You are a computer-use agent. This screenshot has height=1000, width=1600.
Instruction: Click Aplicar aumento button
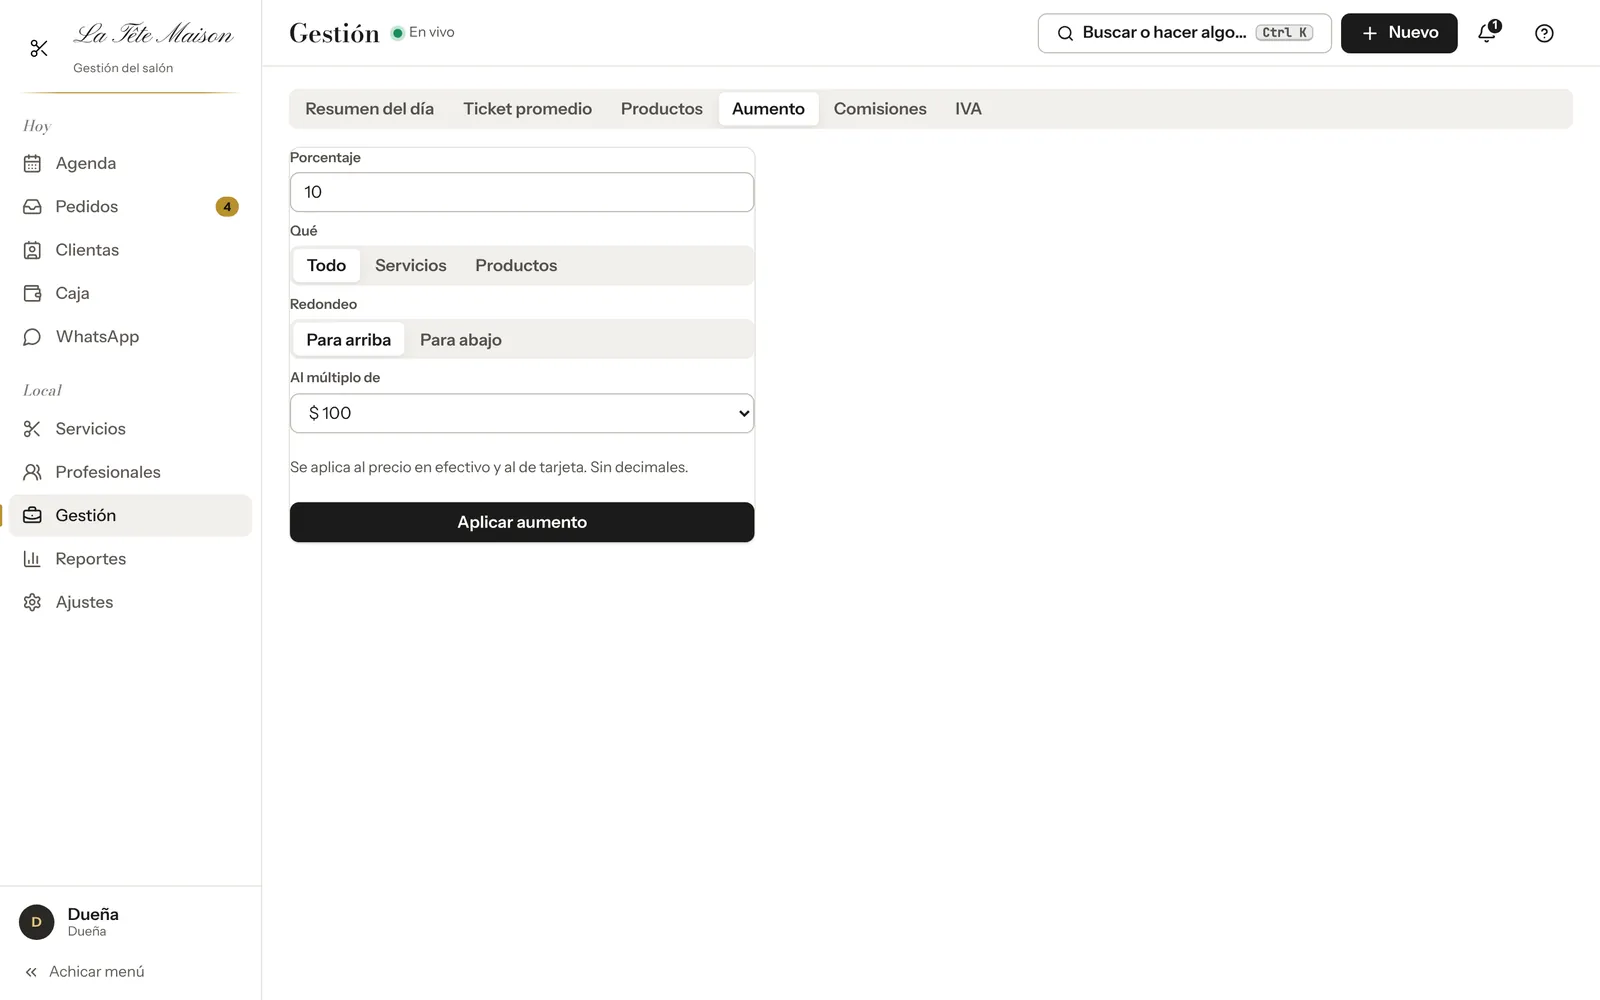pyautogui.click(x=522, y=522)
